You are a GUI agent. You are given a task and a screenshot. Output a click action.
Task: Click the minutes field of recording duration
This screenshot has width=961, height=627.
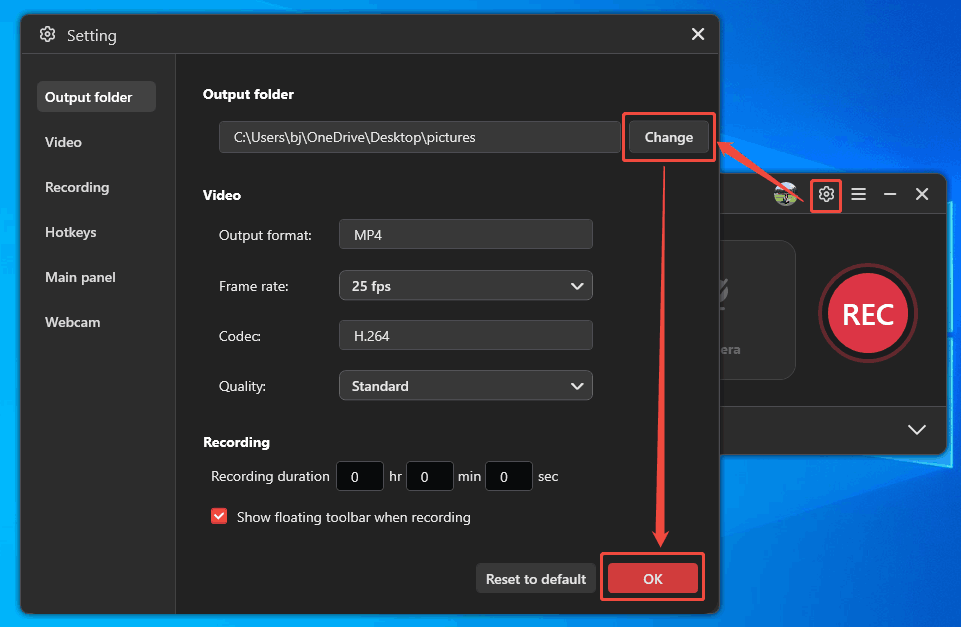(430, 476)
